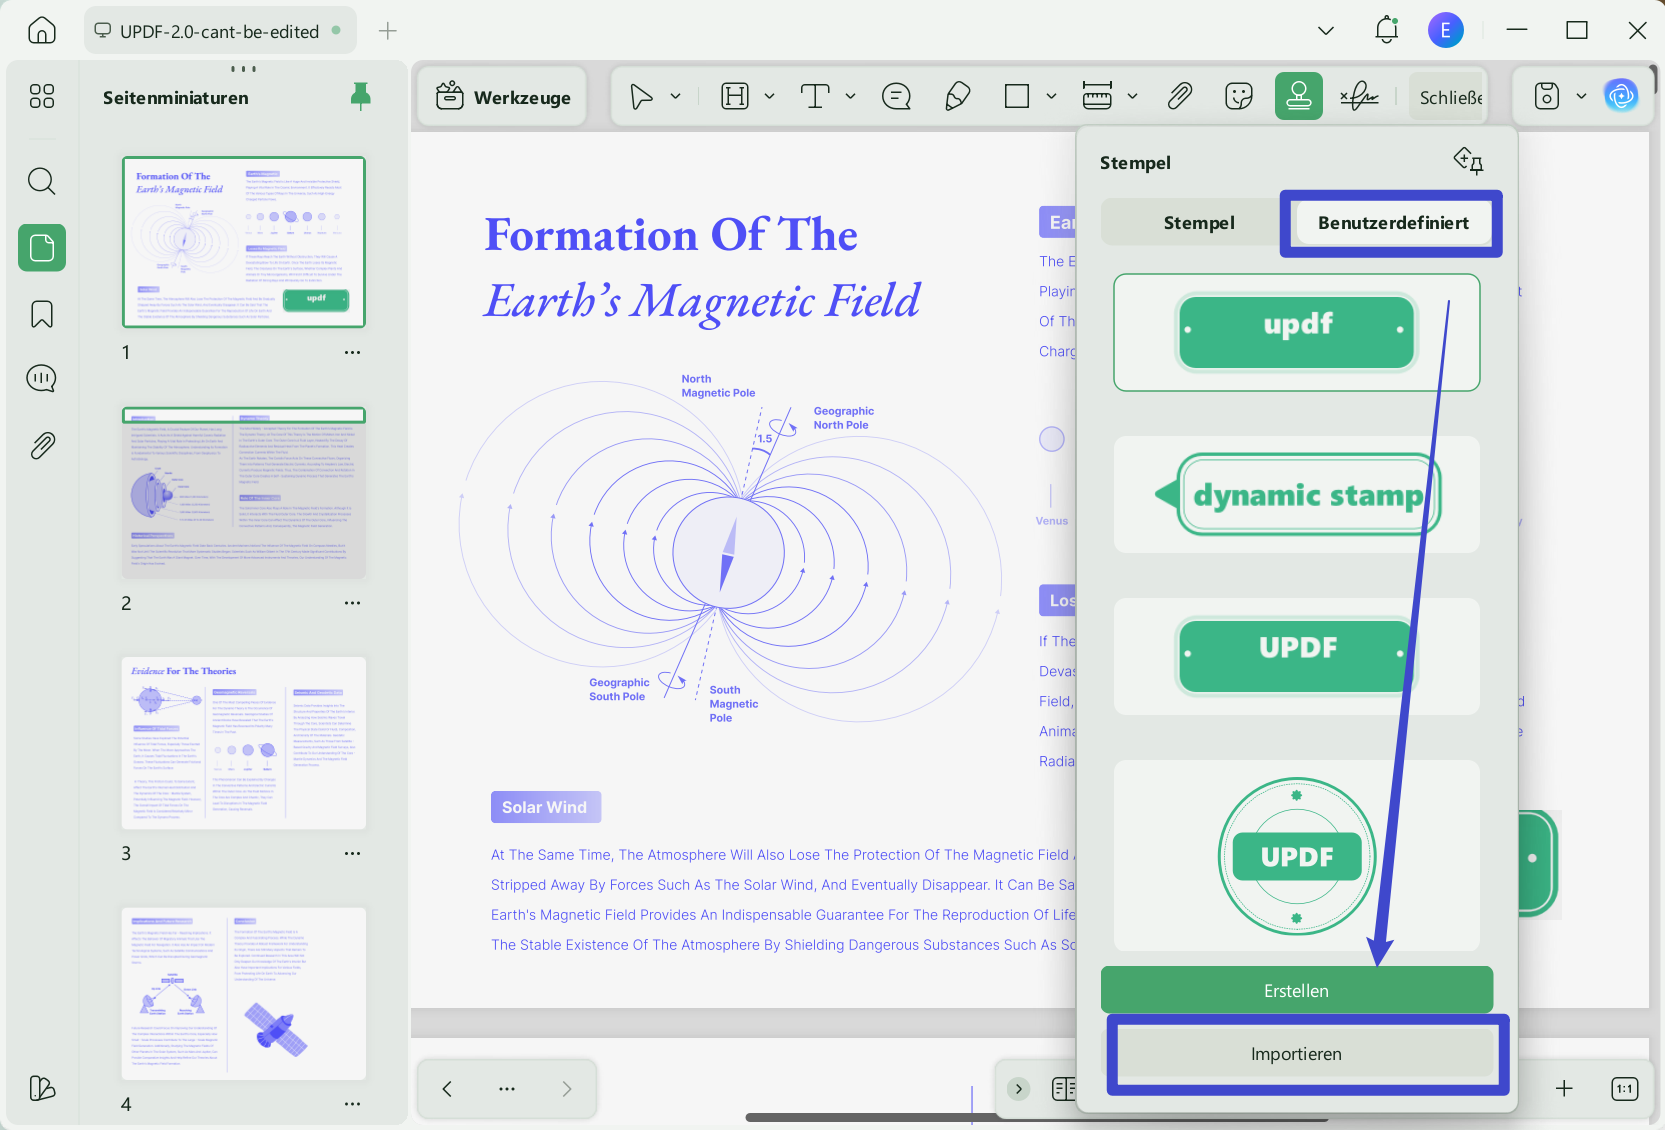Set actual size with 1:1 button
Image resolution: width=1665 pixels, height=1130 pixels.
(x=1625, y=1089)
